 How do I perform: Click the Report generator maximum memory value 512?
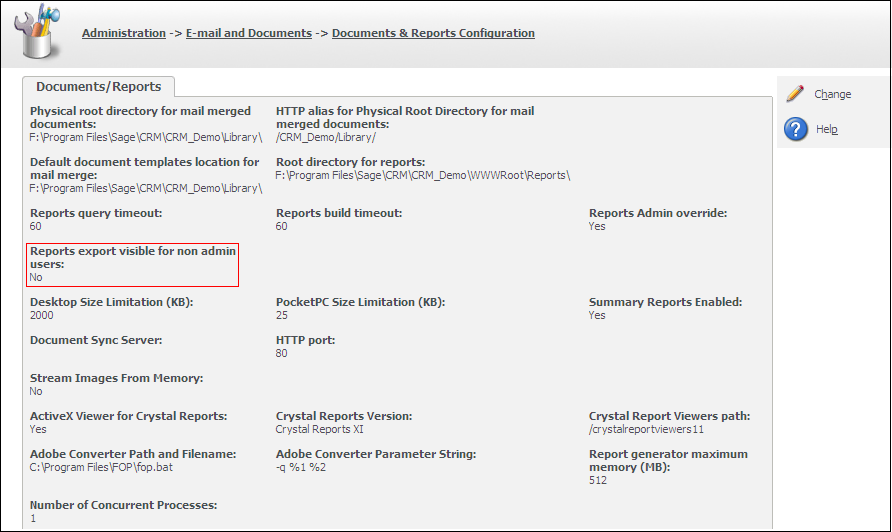coord(598,480)
